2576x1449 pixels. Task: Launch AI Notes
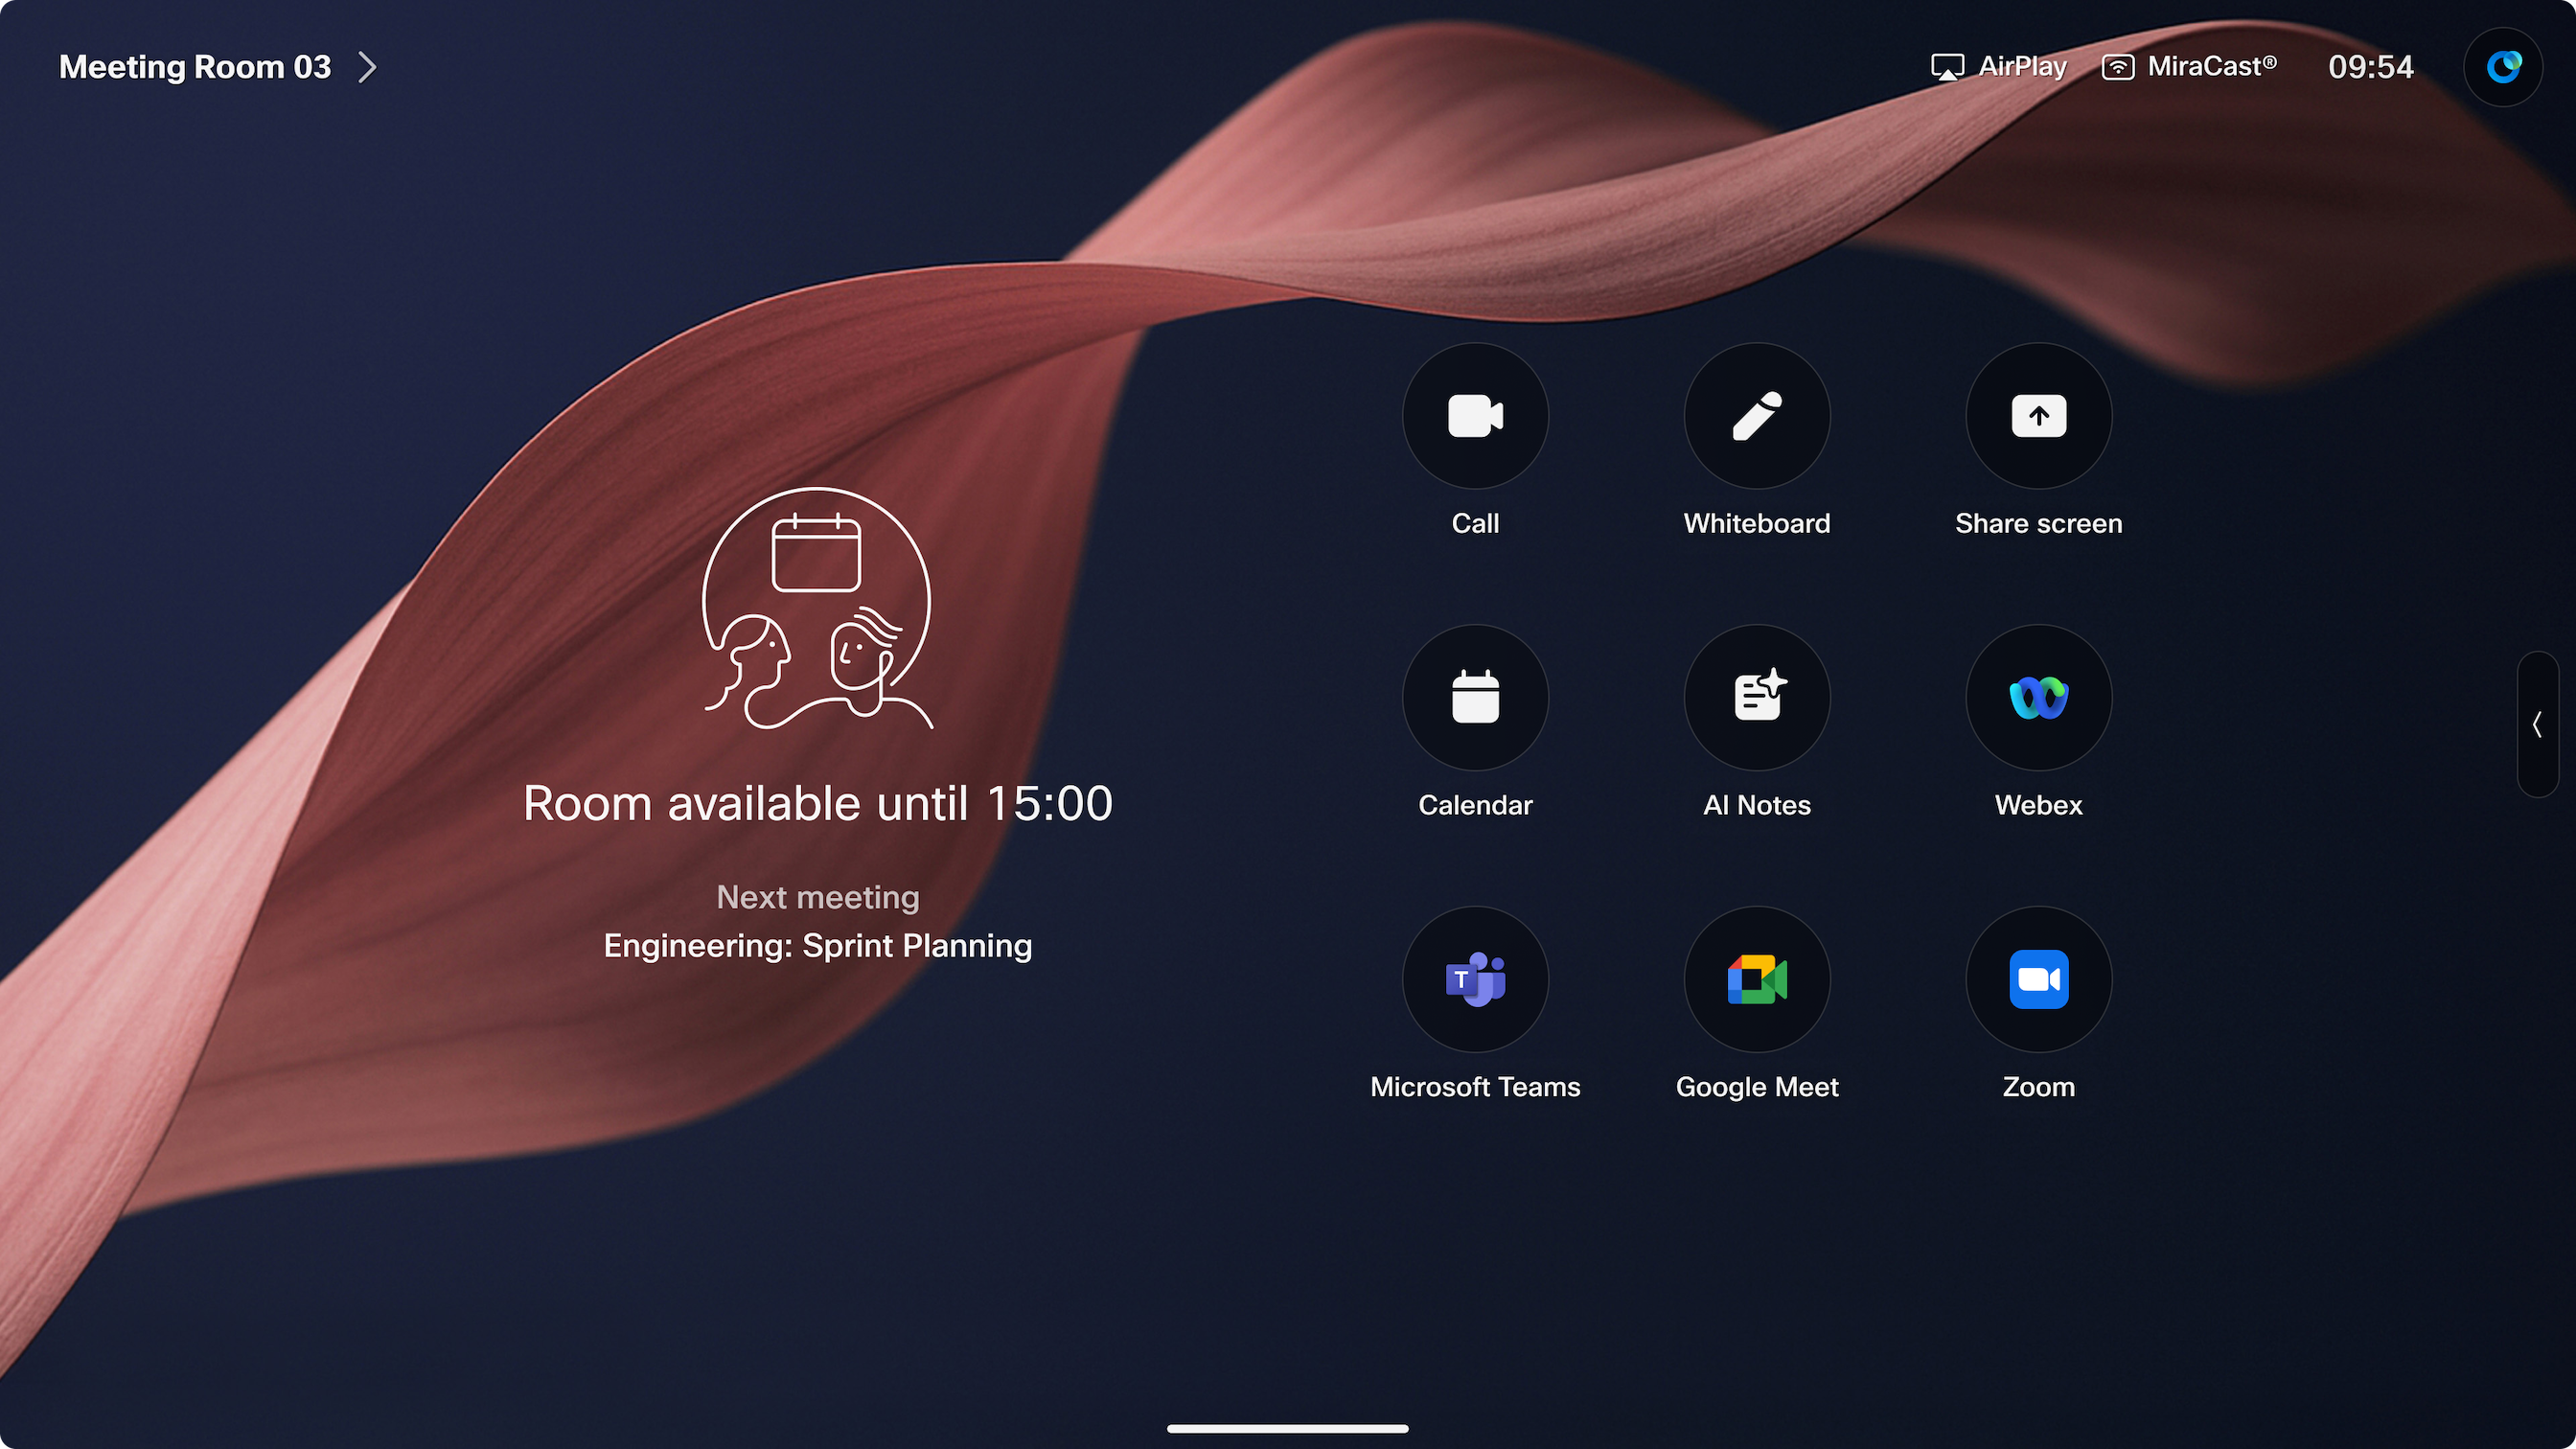point(1757,698)
